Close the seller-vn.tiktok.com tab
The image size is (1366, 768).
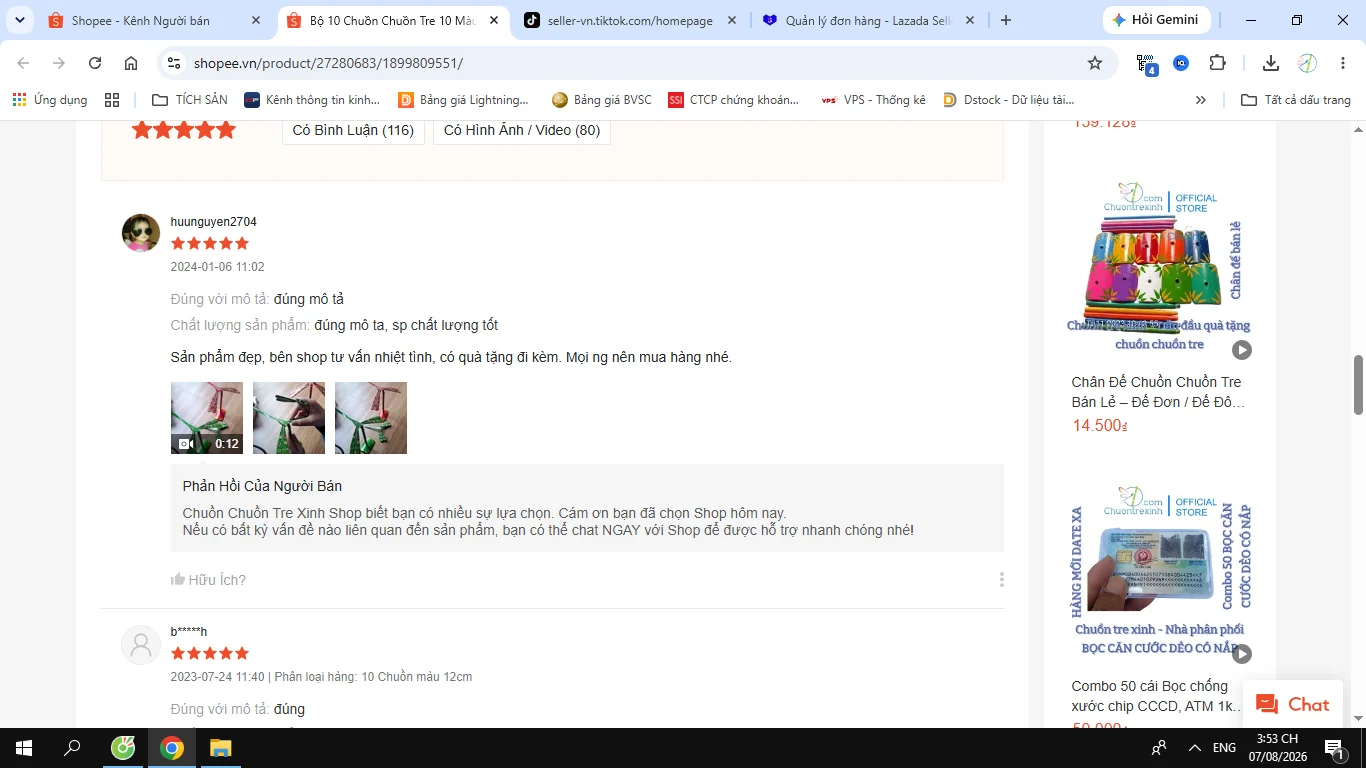point(732,20)
